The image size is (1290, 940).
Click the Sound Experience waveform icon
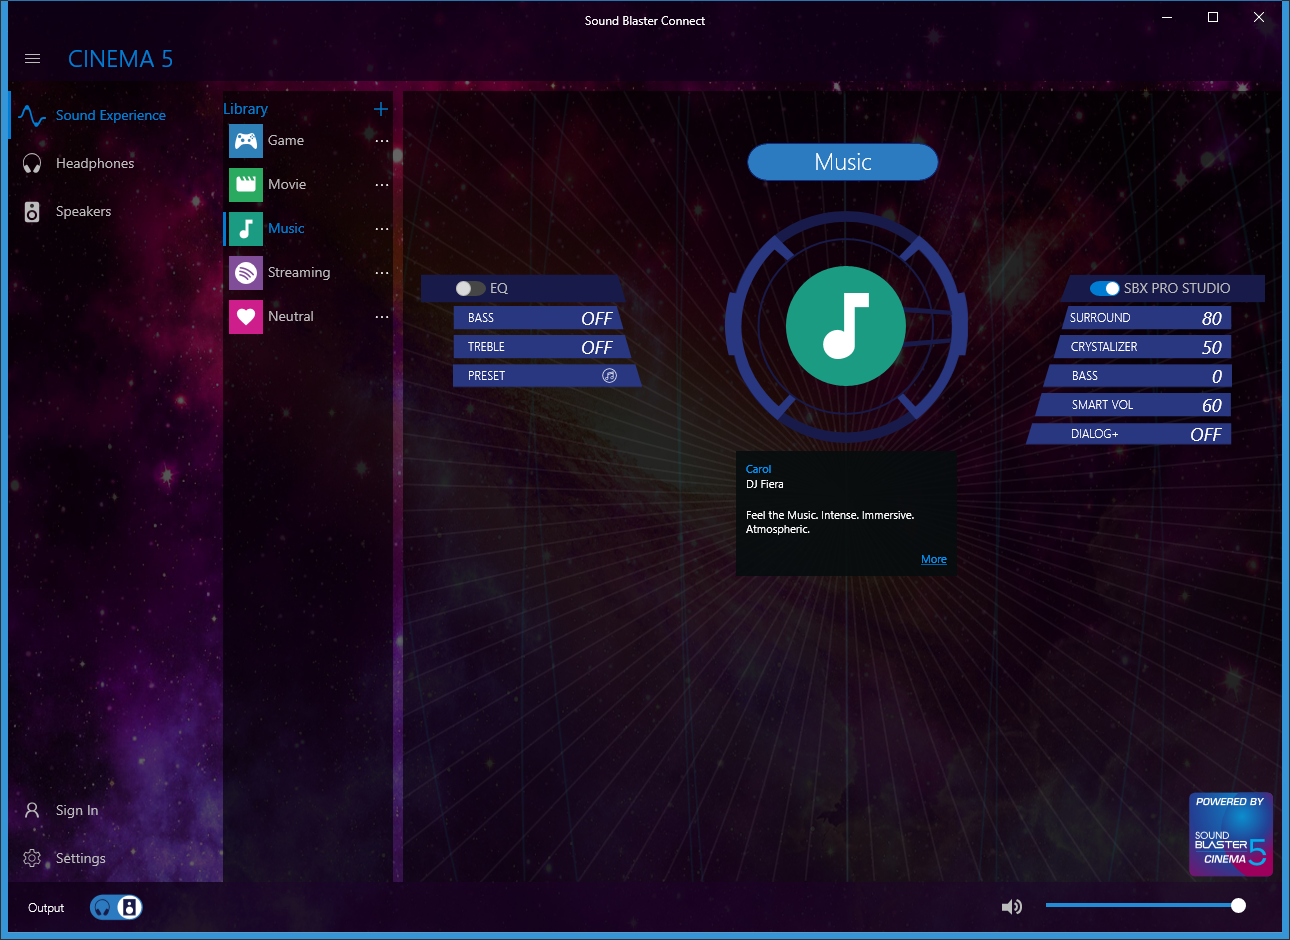point(32,116)
